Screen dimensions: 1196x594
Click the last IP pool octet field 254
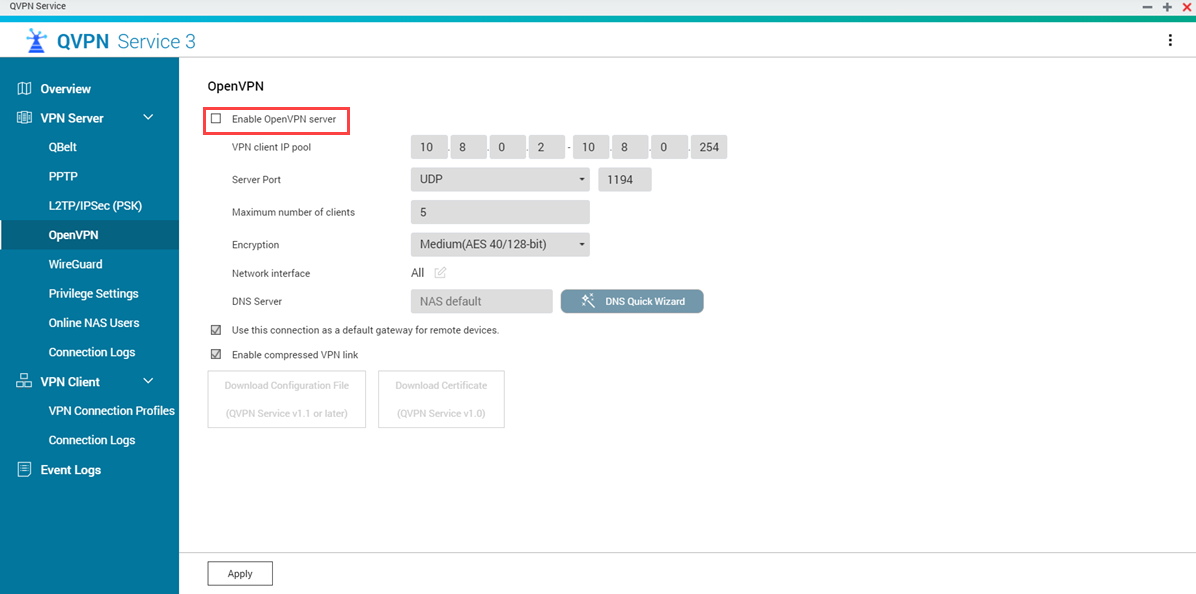click(x=709, y=147)
